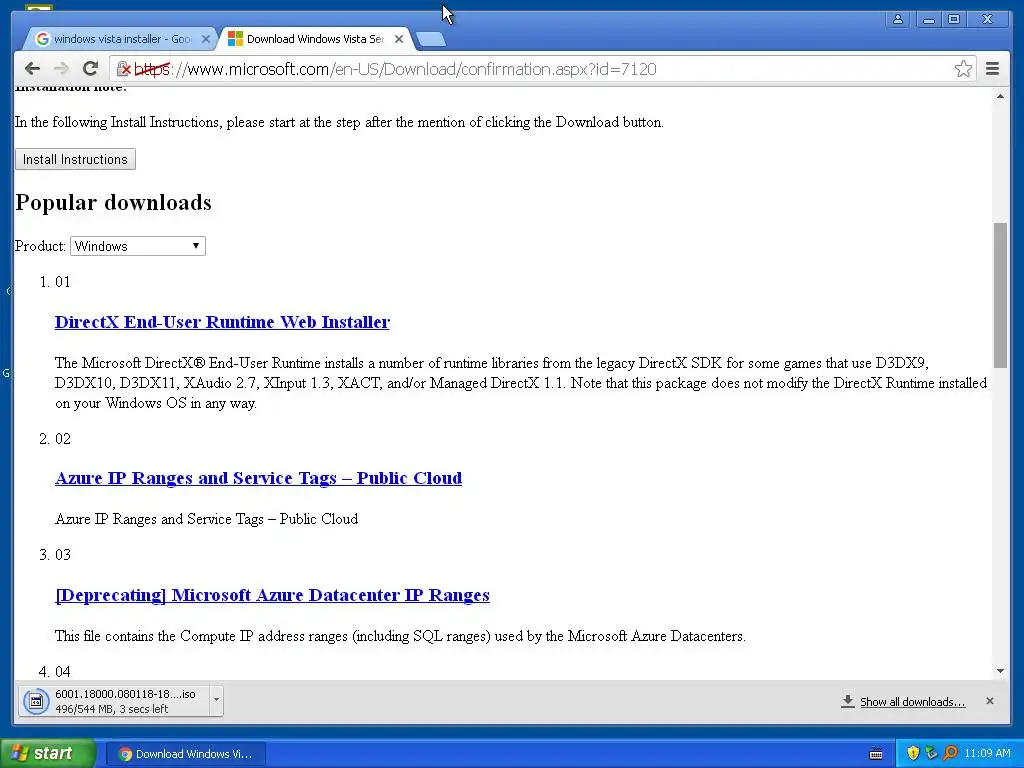Go forward with the forward arrow
This screenshot has height=768, width=1024.
(x=61, y=69)
